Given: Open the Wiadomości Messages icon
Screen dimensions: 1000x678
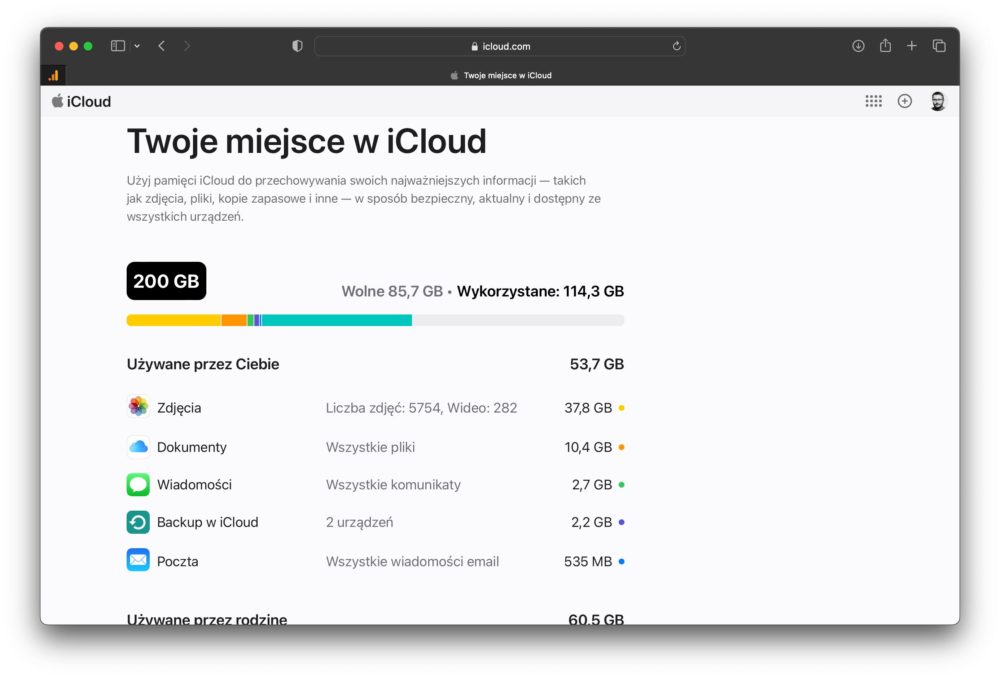Looking at the screenshot, I should coord(138,485).
